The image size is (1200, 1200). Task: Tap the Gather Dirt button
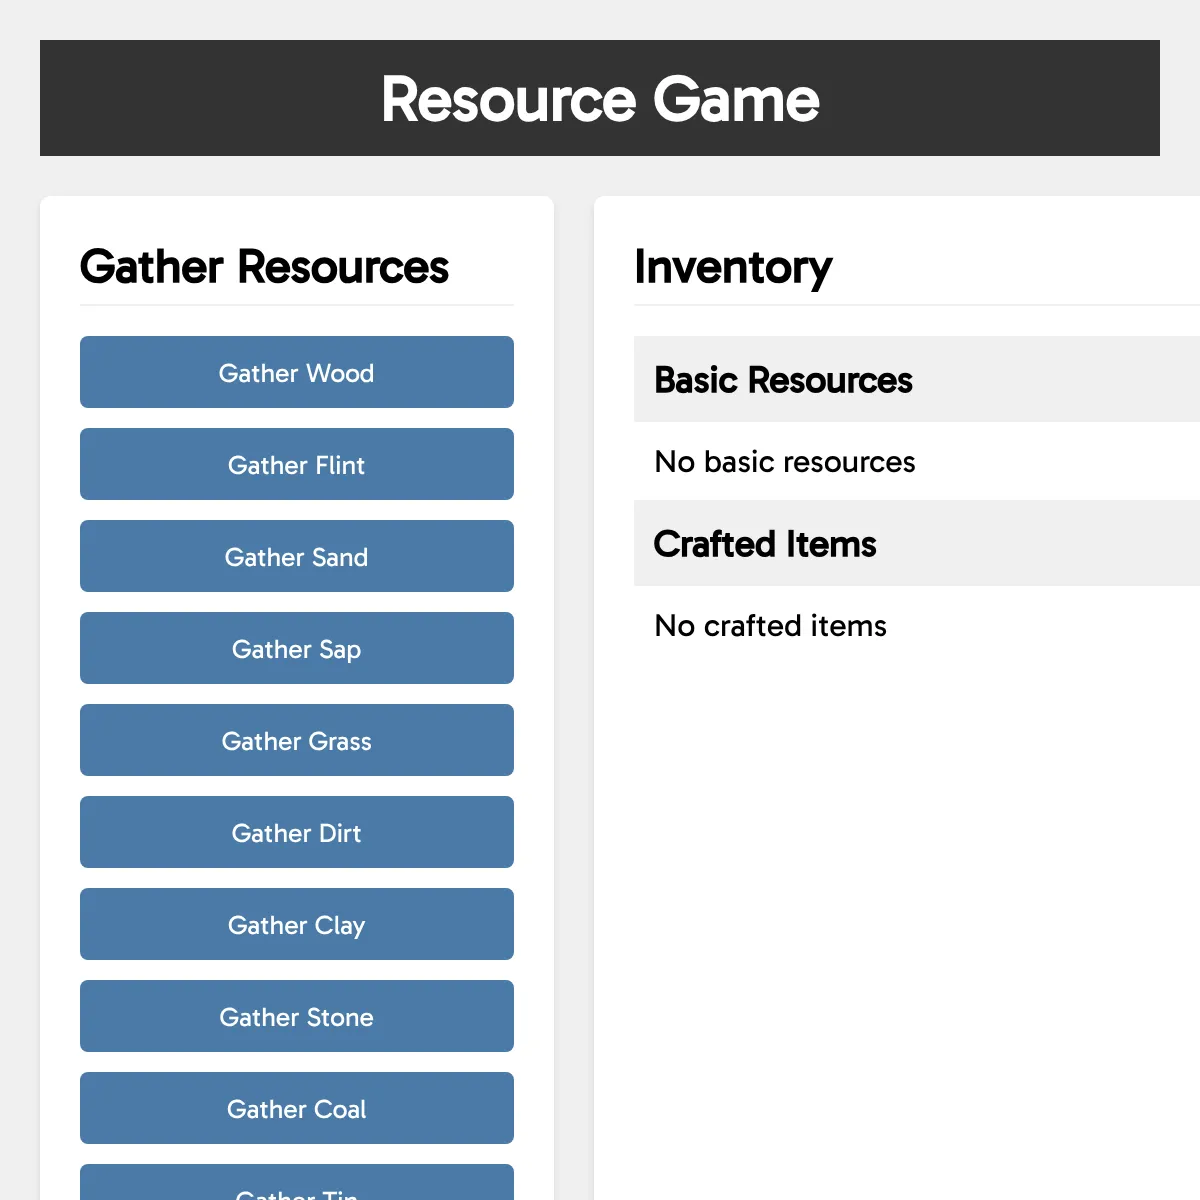(296, 832)
